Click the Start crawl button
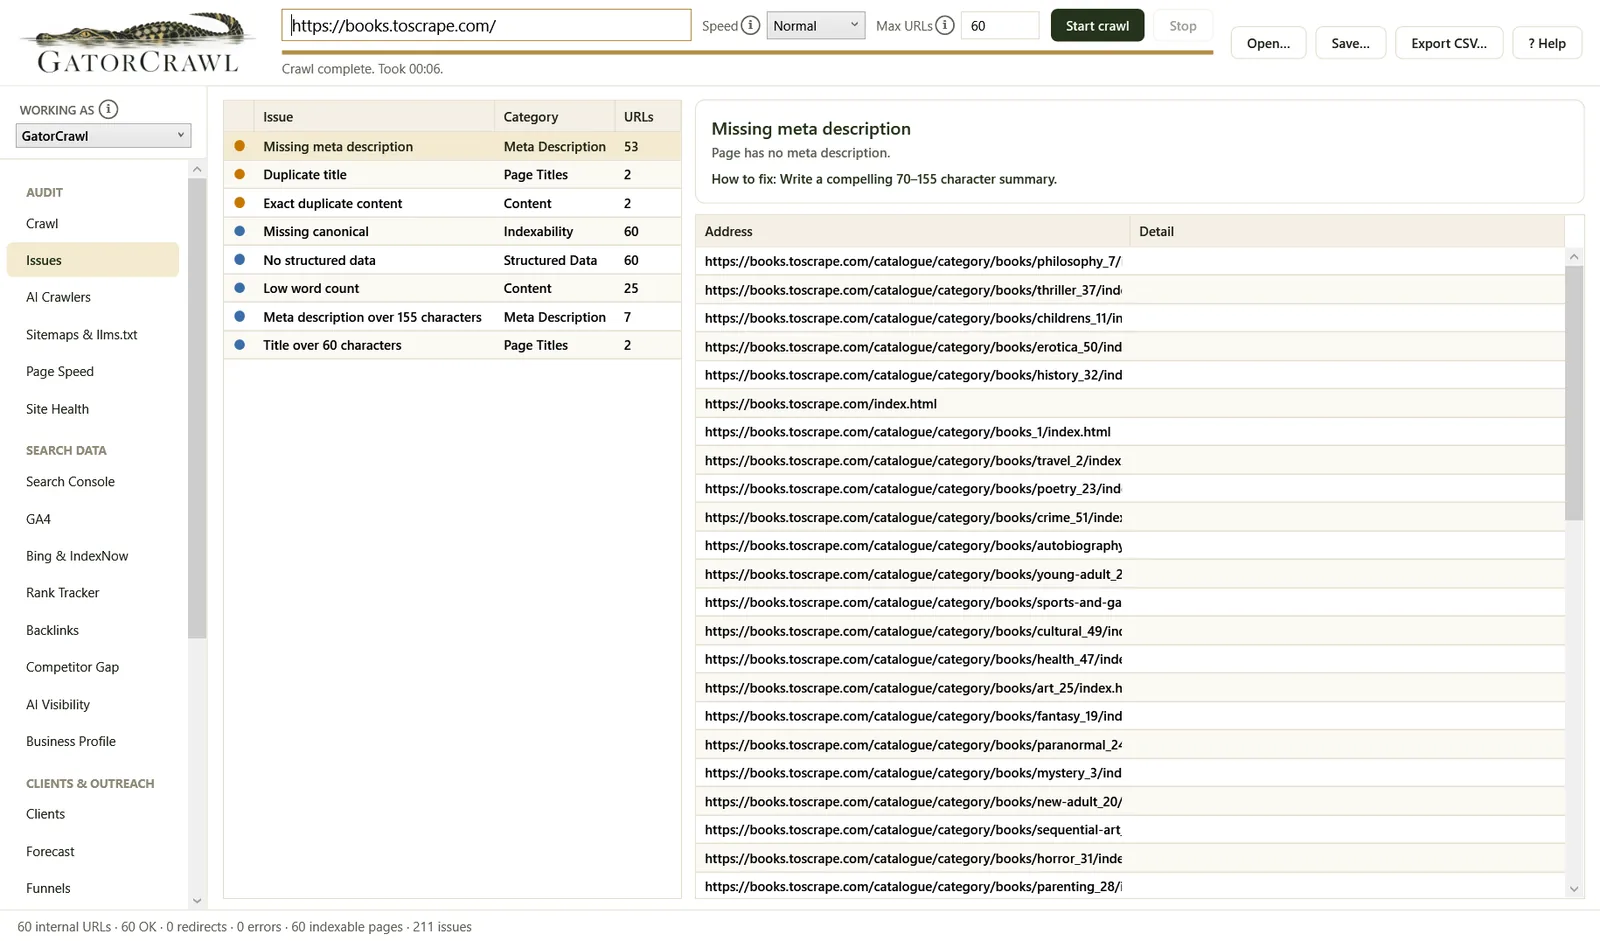This screenshot has width=1600, height=941. tap(1097, 25)
